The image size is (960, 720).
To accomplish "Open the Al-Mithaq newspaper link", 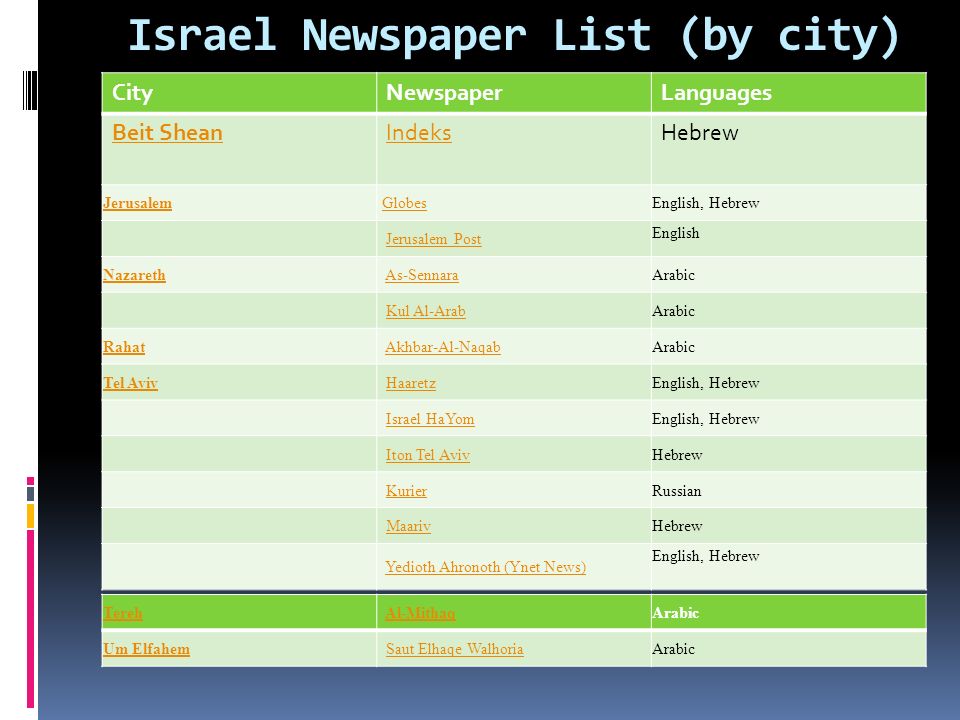I will (x=420, y=613).
